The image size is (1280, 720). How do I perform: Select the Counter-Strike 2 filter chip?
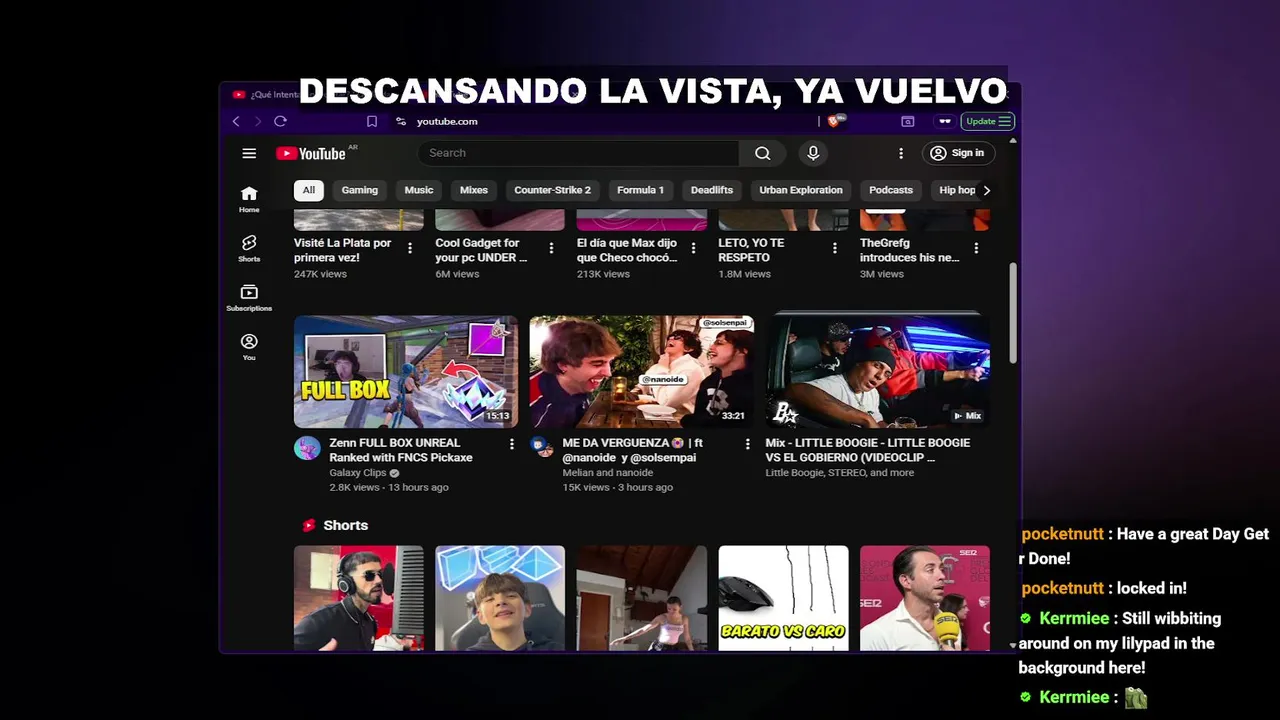click(x=552, y=190)
